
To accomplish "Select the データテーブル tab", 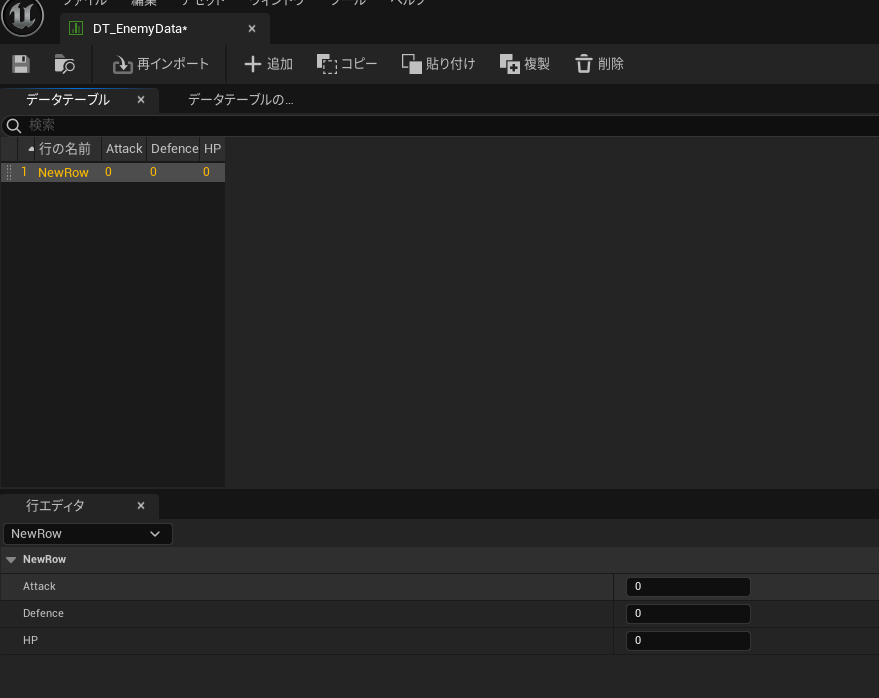I will point(68,99).
